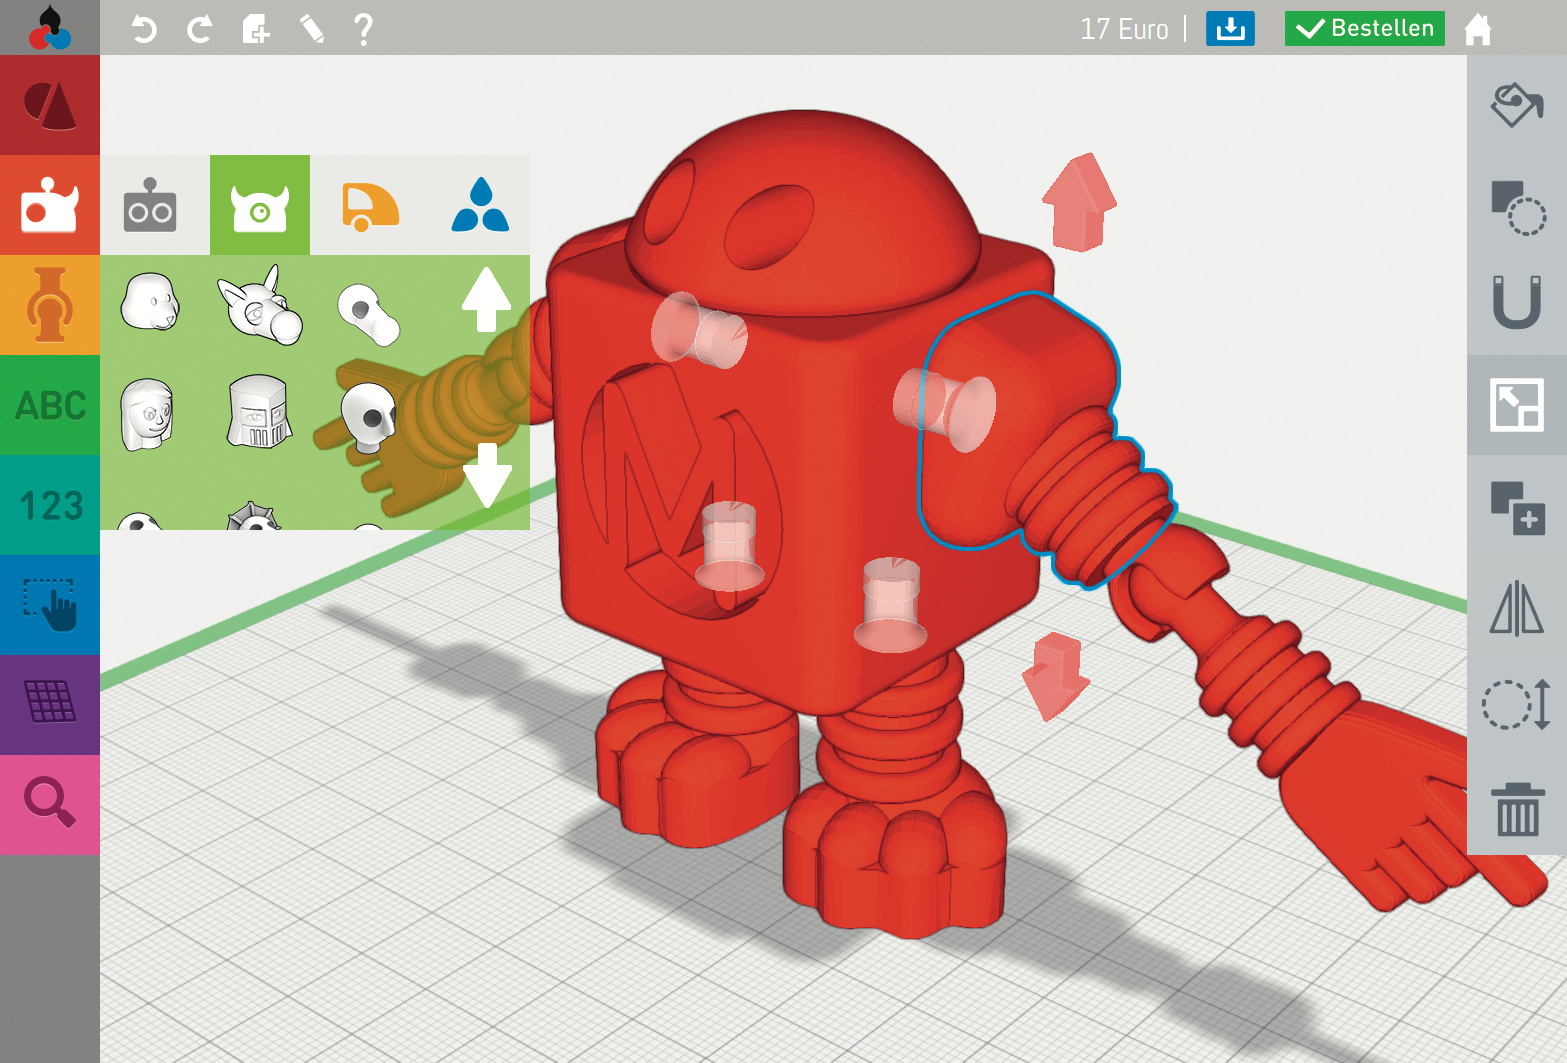Activate the selection hand tool

point(50,605)
